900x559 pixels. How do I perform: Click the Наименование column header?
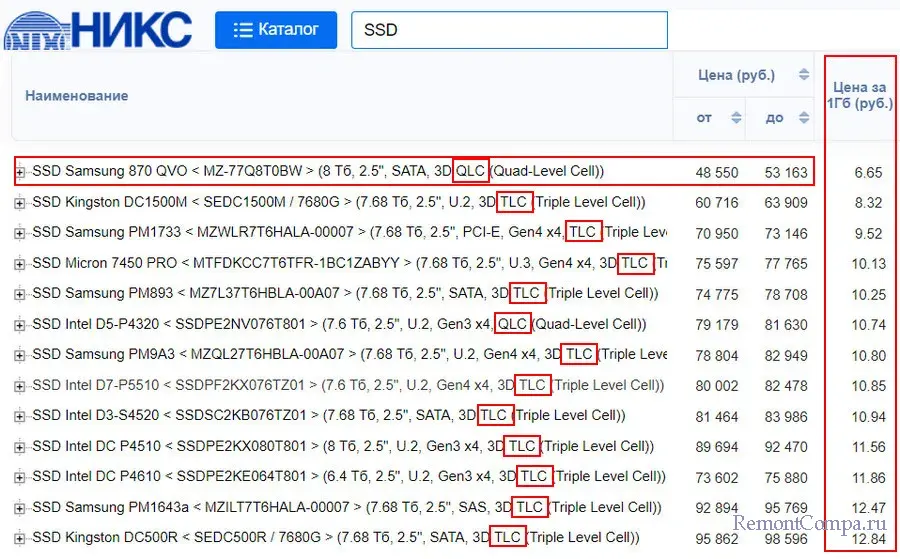coord(77,96)
